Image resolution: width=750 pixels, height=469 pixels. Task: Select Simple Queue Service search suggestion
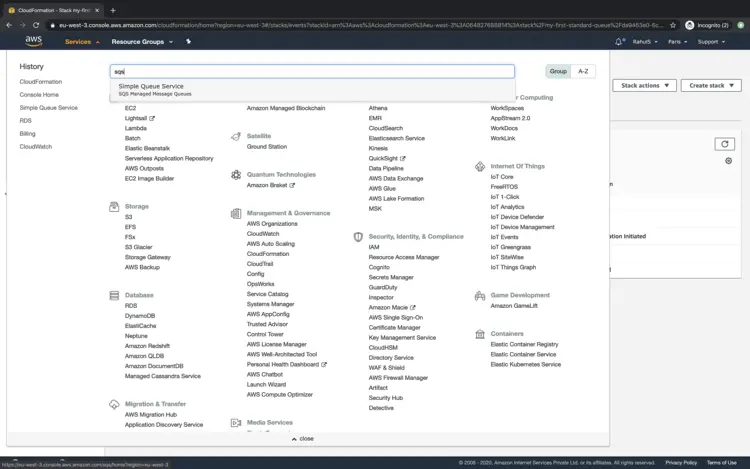[313, 90]
